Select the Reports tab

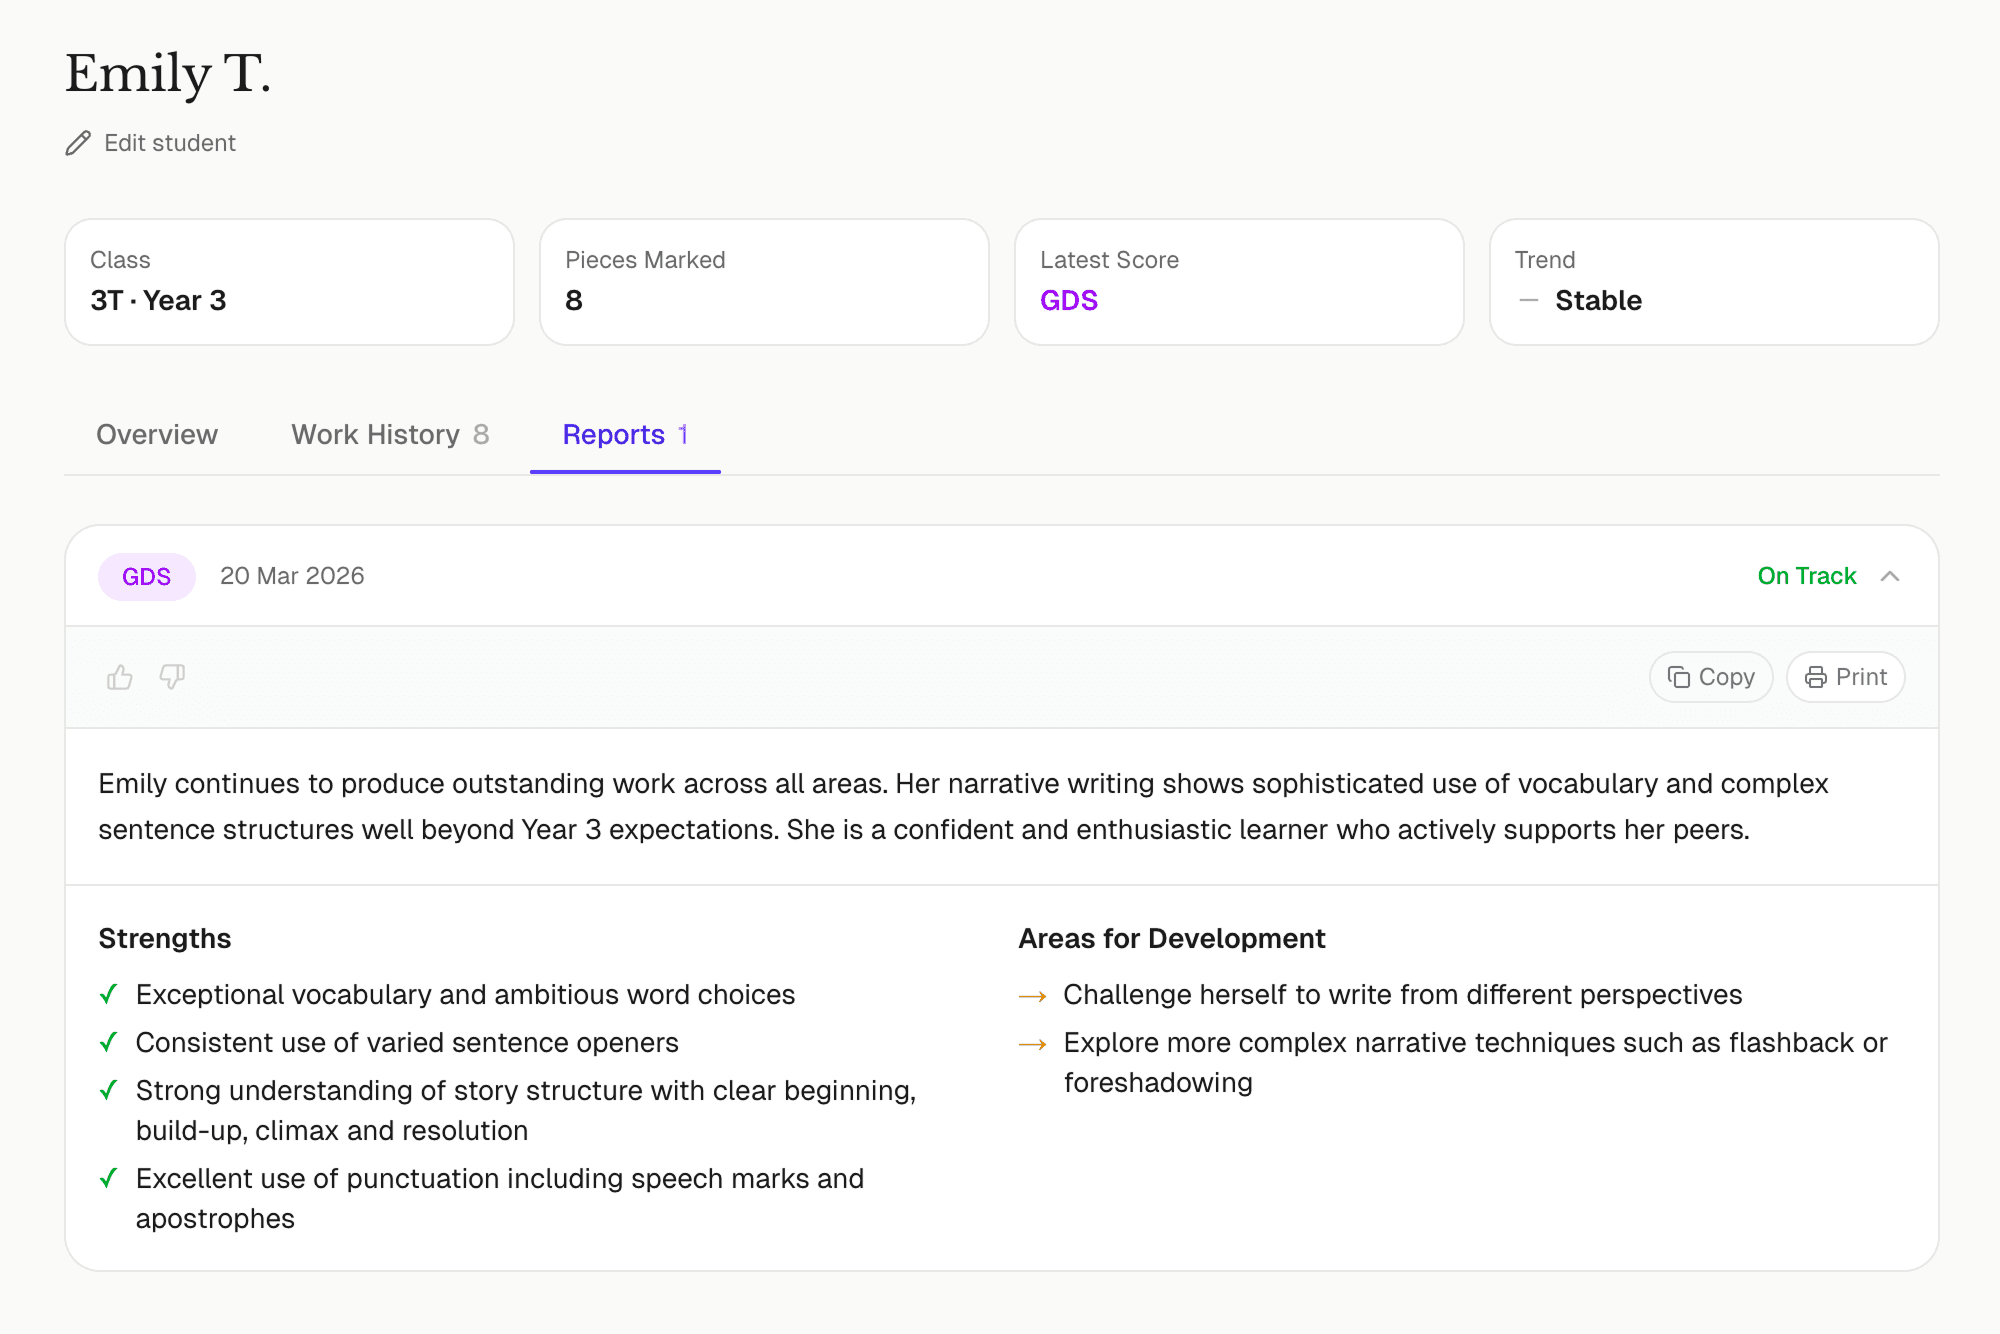pos(624,435)
